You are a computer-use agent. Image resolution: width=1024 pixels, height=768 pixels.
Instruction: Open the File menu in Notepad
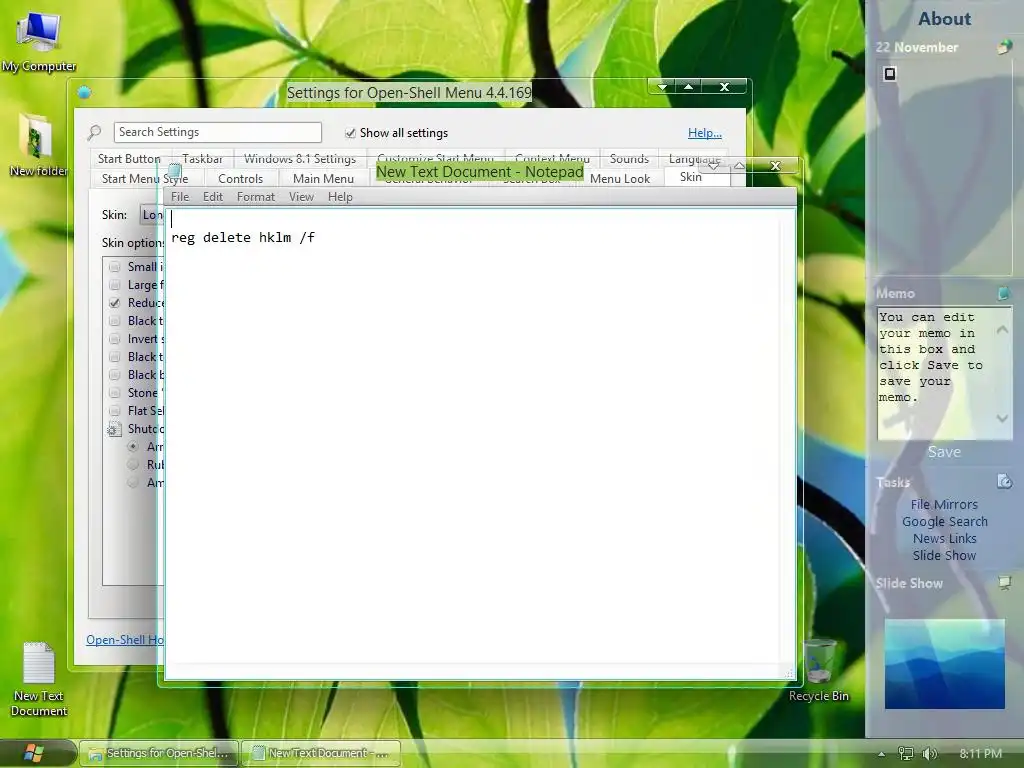tap(180, 197)
